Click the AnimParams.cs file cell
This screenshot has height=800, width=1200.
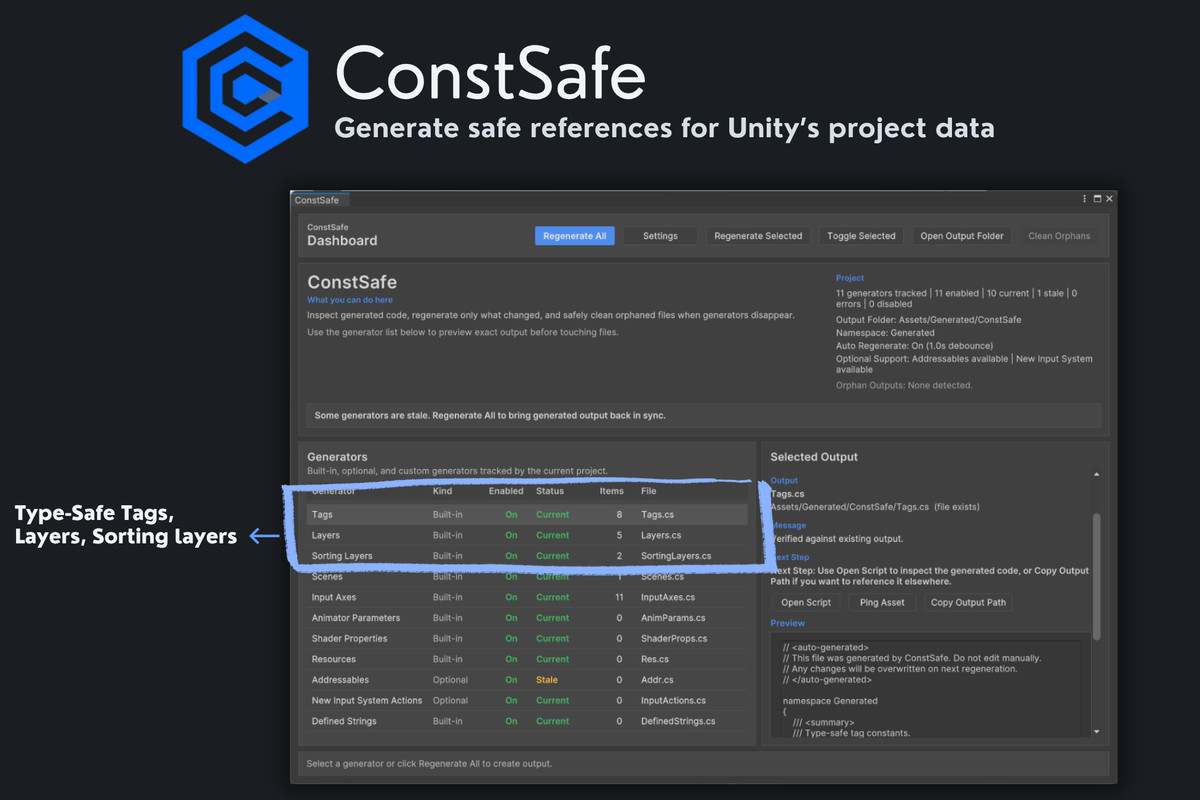pyautogui.click(x=673, y=618)
